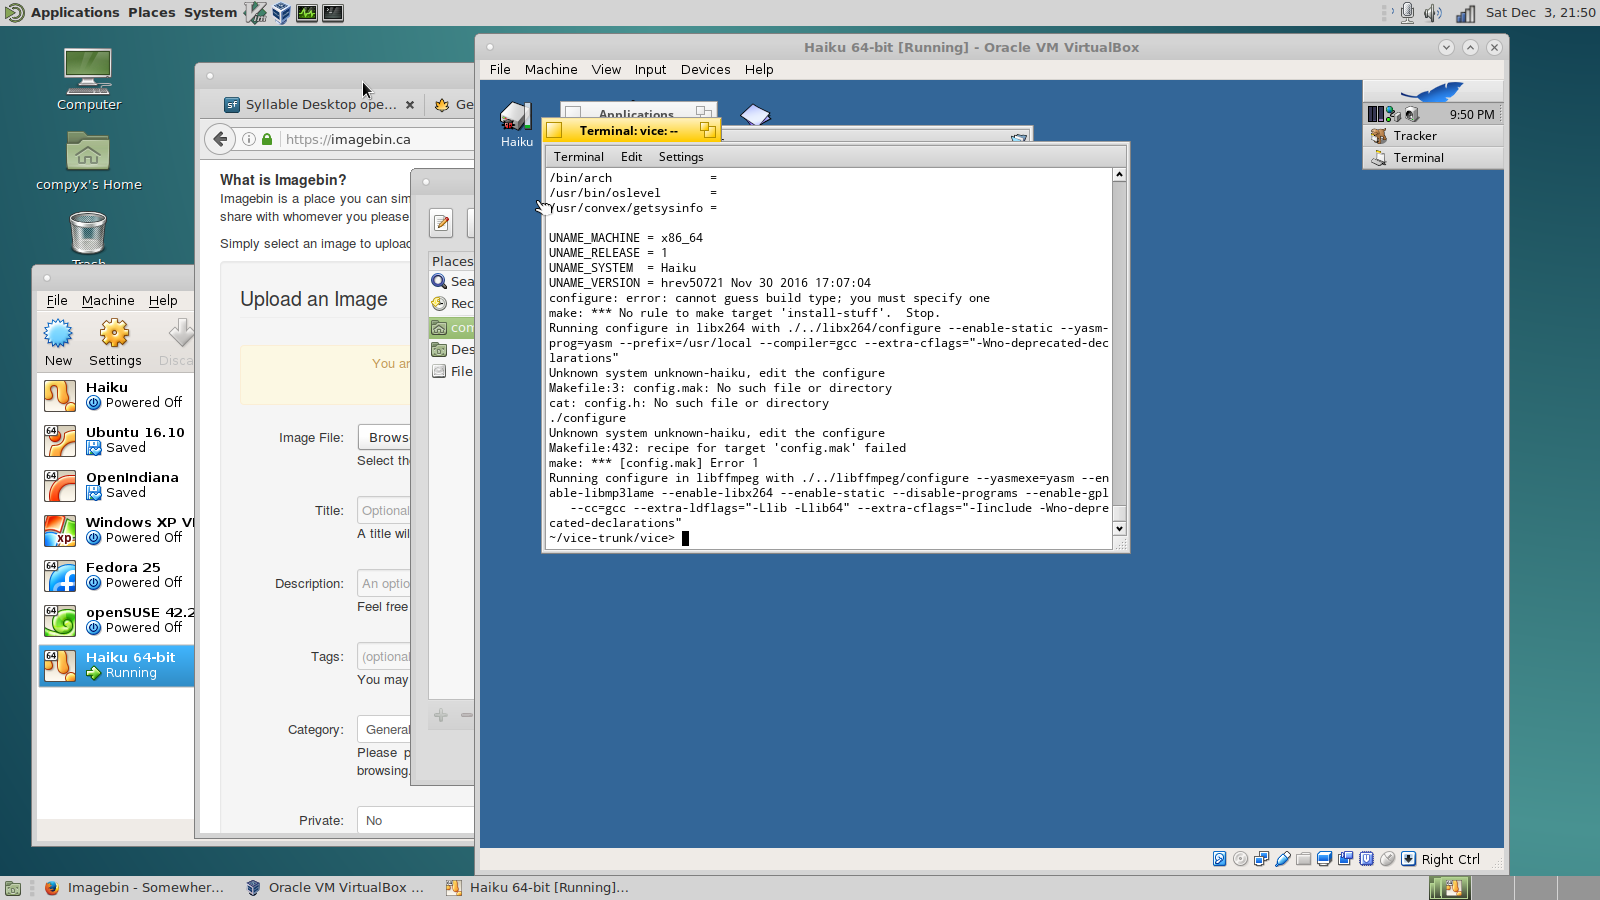The image size is (1600, 900).
Task: Select the Haiku 64-bit running VM entry
Action: (117, 665)
